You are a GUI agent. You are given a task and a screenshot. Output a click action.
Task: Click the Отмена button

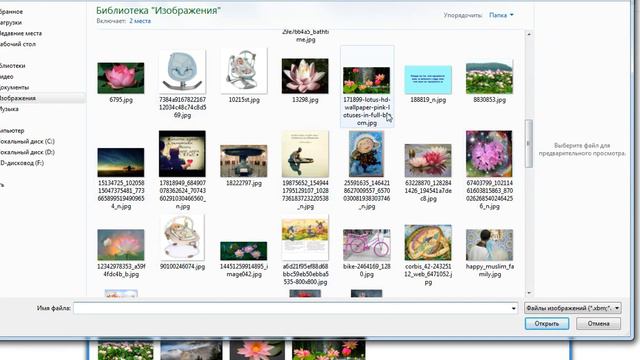(x=598, y=324)
